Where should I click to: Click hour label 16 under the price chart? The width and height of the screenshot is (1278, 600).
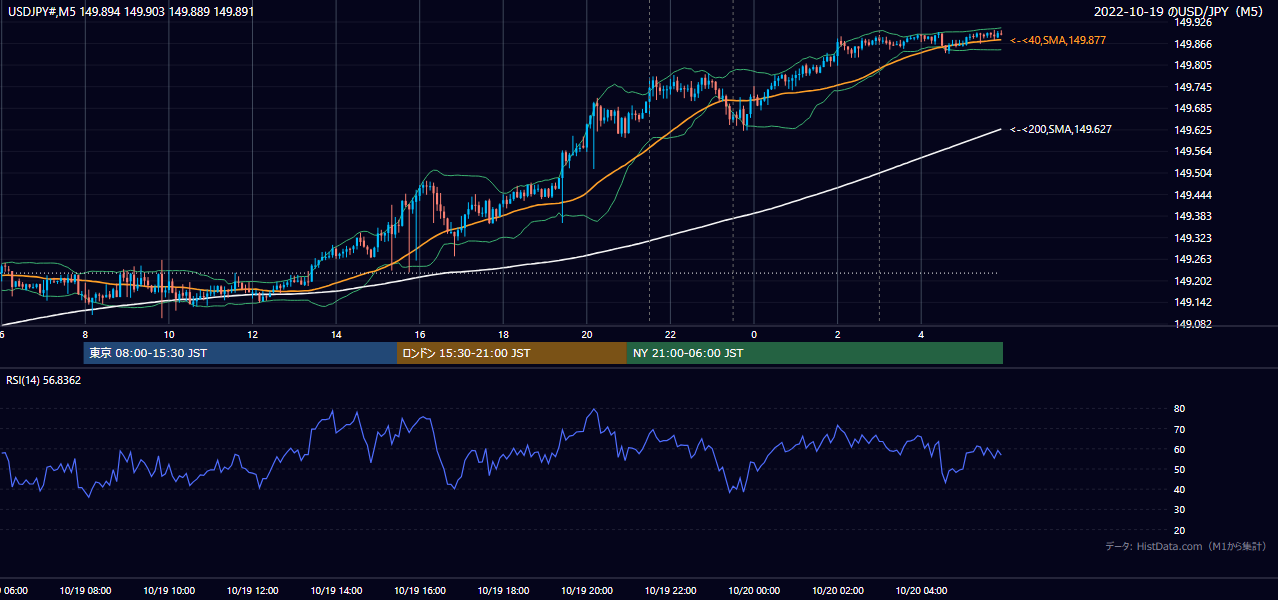click(420, 334)
